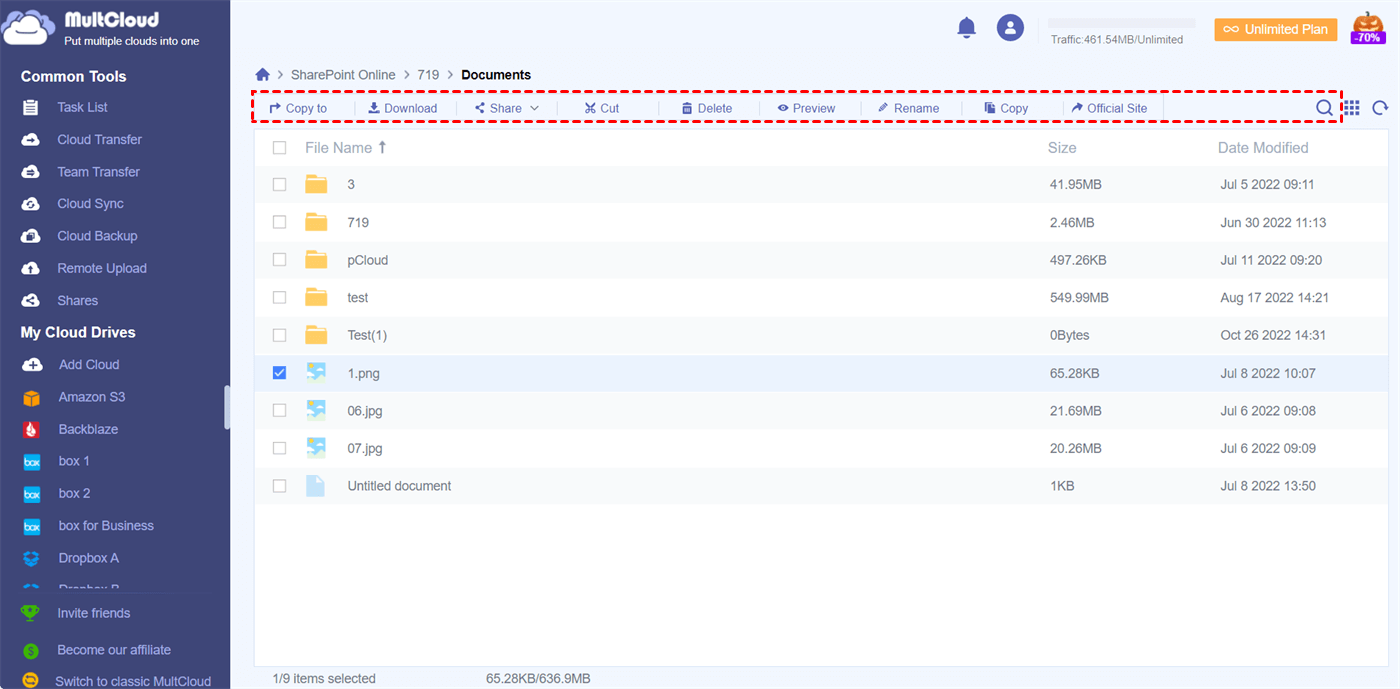Open Remote Upload tool

pos(101,268)
